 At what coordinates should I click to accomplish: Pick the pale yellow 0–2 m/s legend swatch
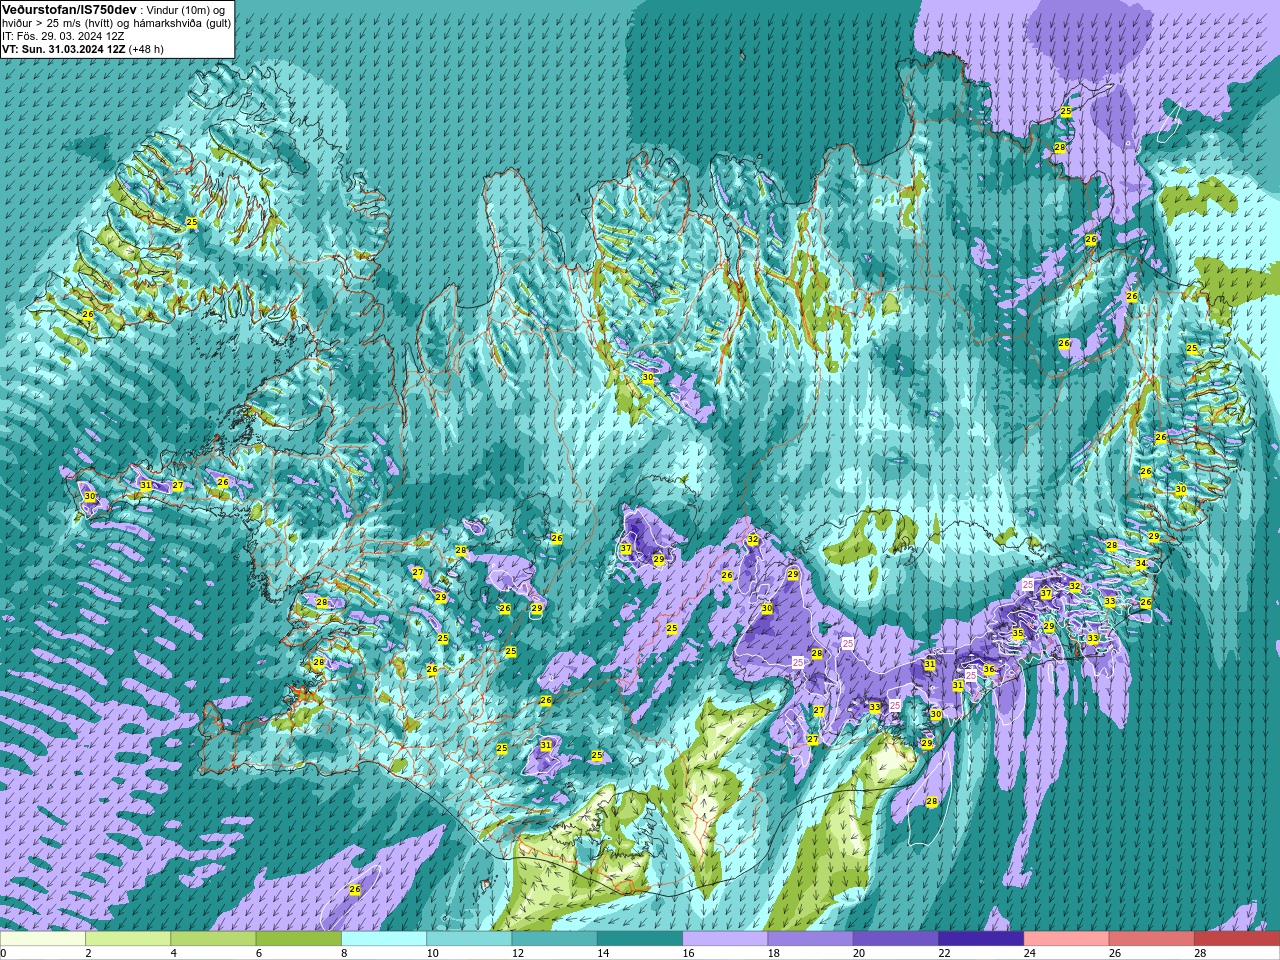[43, 939]
